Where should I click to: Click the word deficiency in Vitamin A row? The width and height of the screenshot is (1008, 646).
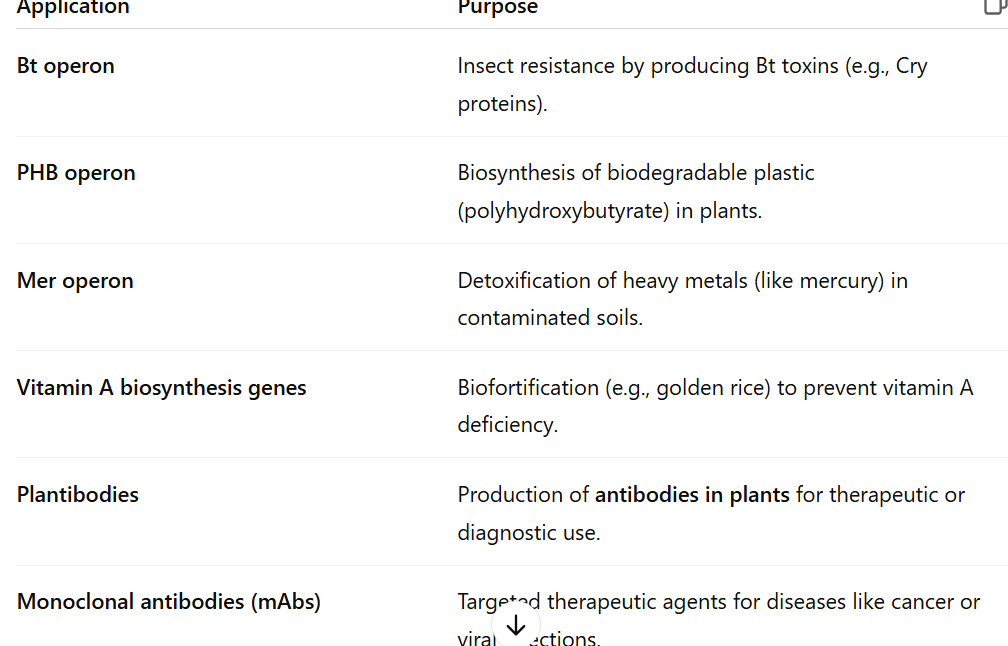[508, 425]
